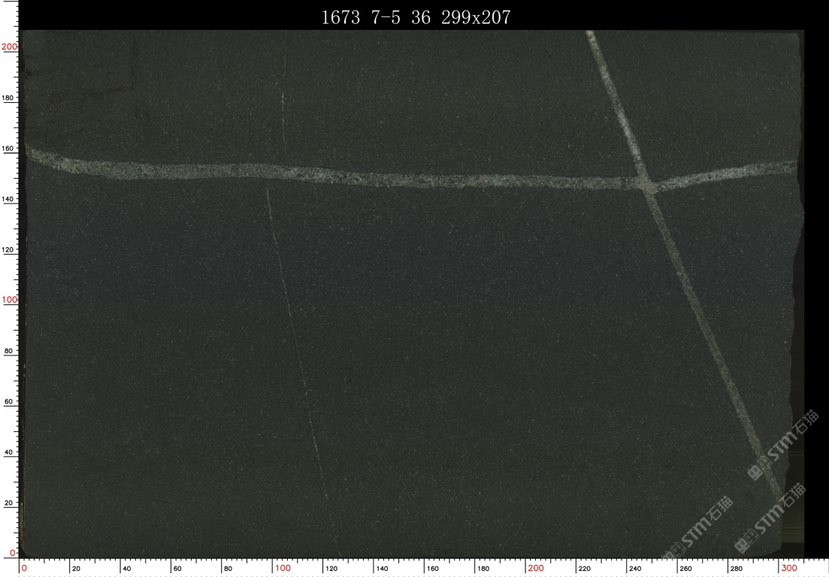829x577 pixels.
Task: Click the 160 label on vertical ruler
Action: click(x=9, y=149)
